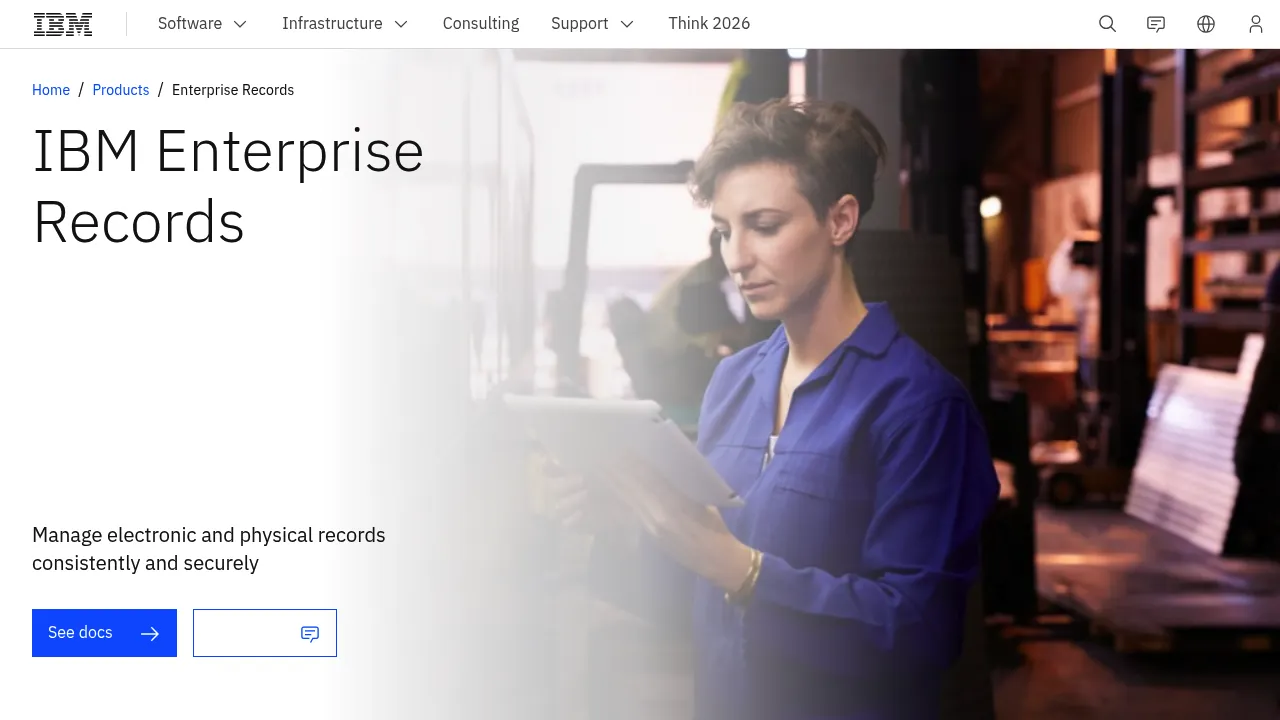Expand the Support menu
The image size is (1280, 720).
[x=593, y=24]
